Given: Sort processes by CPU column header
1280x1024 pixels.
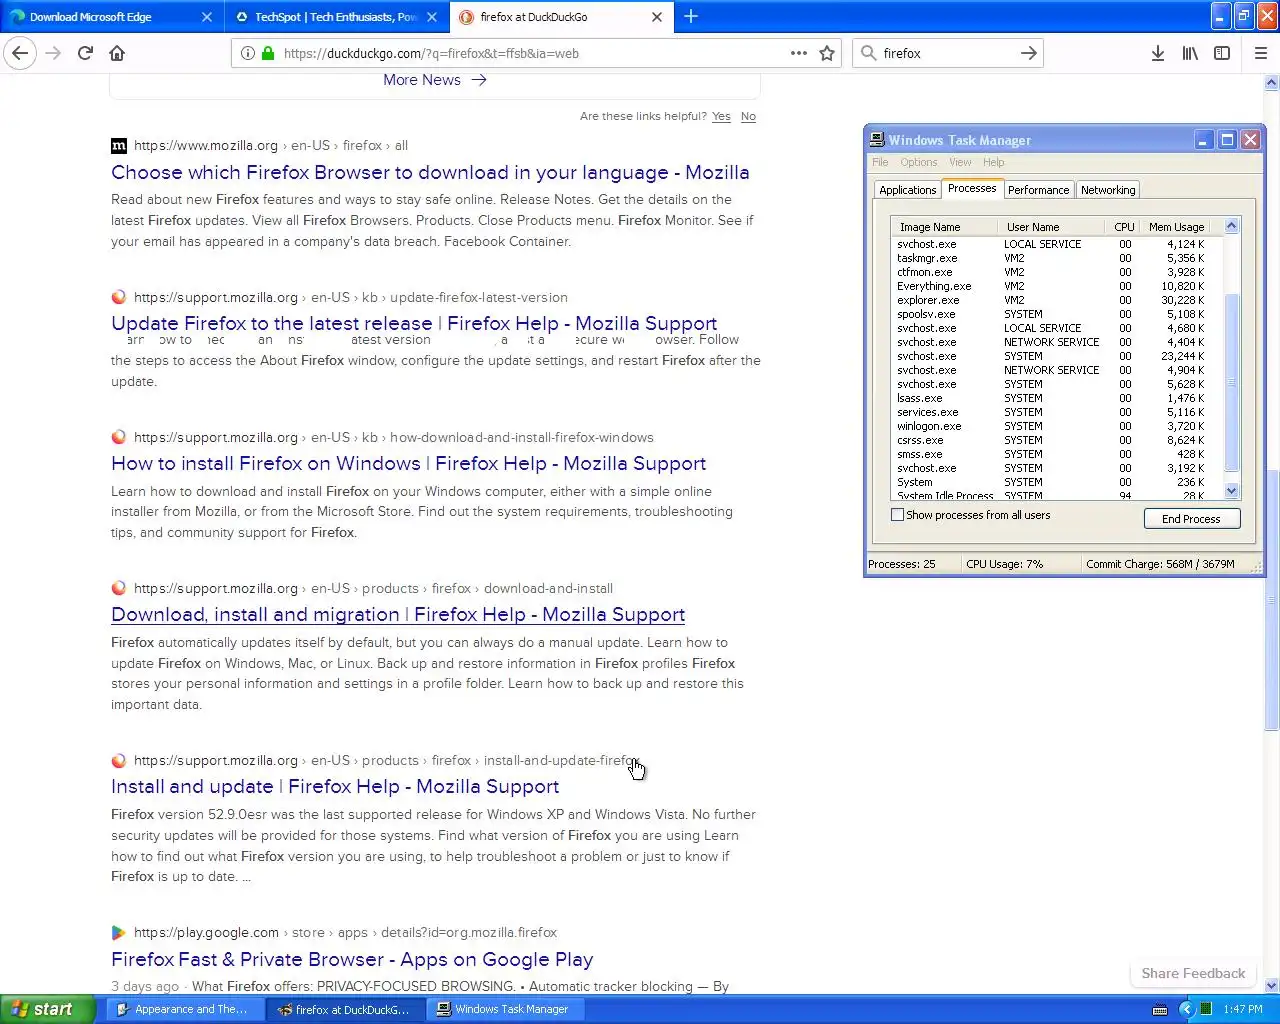Looking at the screenshot, I should [1122, 227].
